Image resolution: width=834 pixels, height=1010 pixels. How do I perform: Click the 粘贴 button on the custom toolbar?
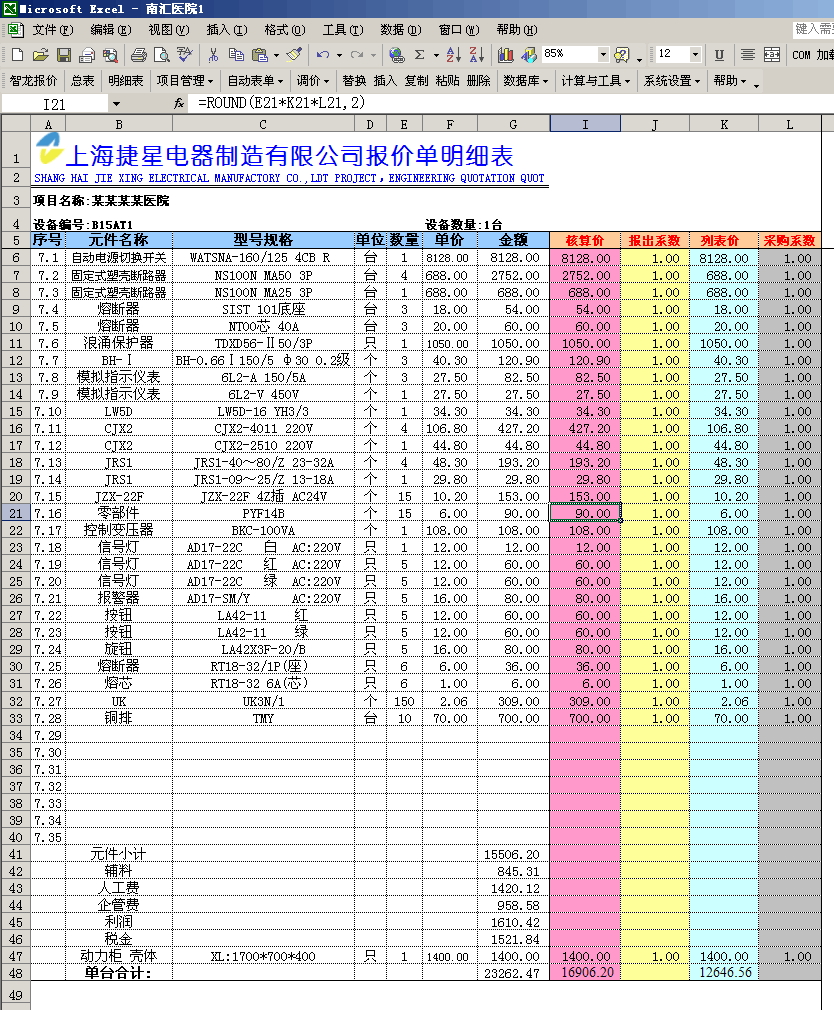tap(448, 81)
